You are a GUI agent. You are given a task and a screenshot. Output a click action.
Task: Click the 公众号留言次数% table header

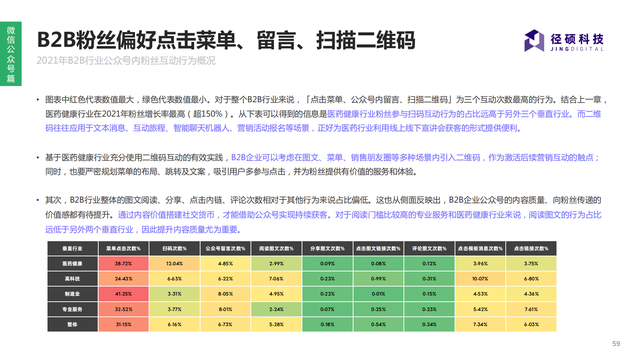coord(225,248)
